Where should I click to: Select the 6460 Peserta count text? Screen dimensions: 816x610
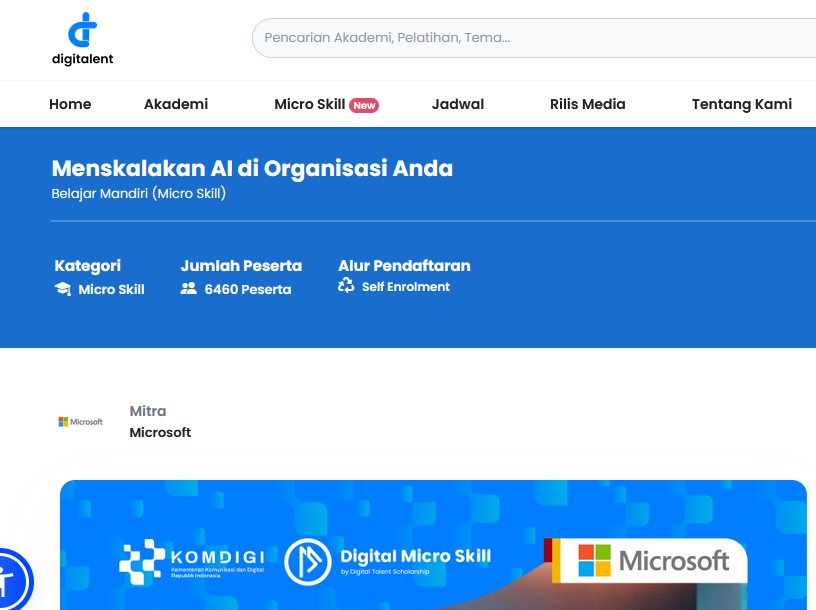click(x=248, y=289)
